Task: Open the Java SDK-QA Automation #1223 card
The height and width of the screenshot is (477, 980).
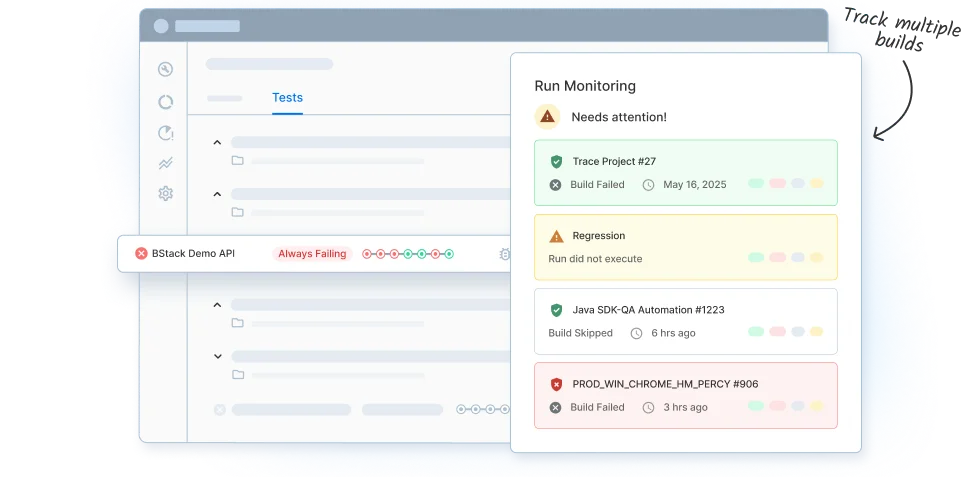Action: click(685, 321)
